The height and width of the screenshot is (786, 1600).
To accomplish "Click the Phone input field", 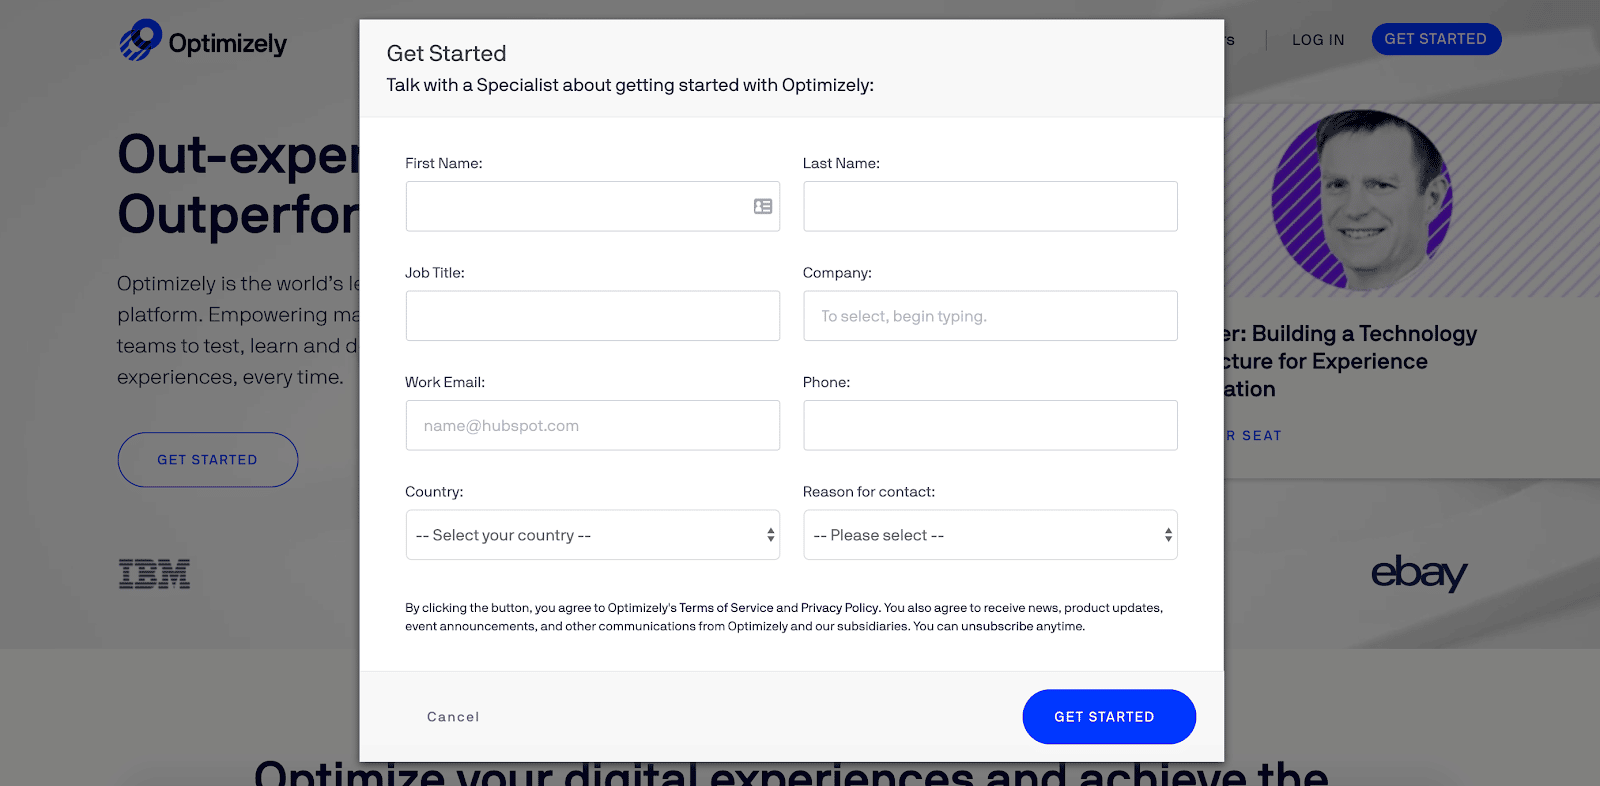I will [x=990, y=425].
